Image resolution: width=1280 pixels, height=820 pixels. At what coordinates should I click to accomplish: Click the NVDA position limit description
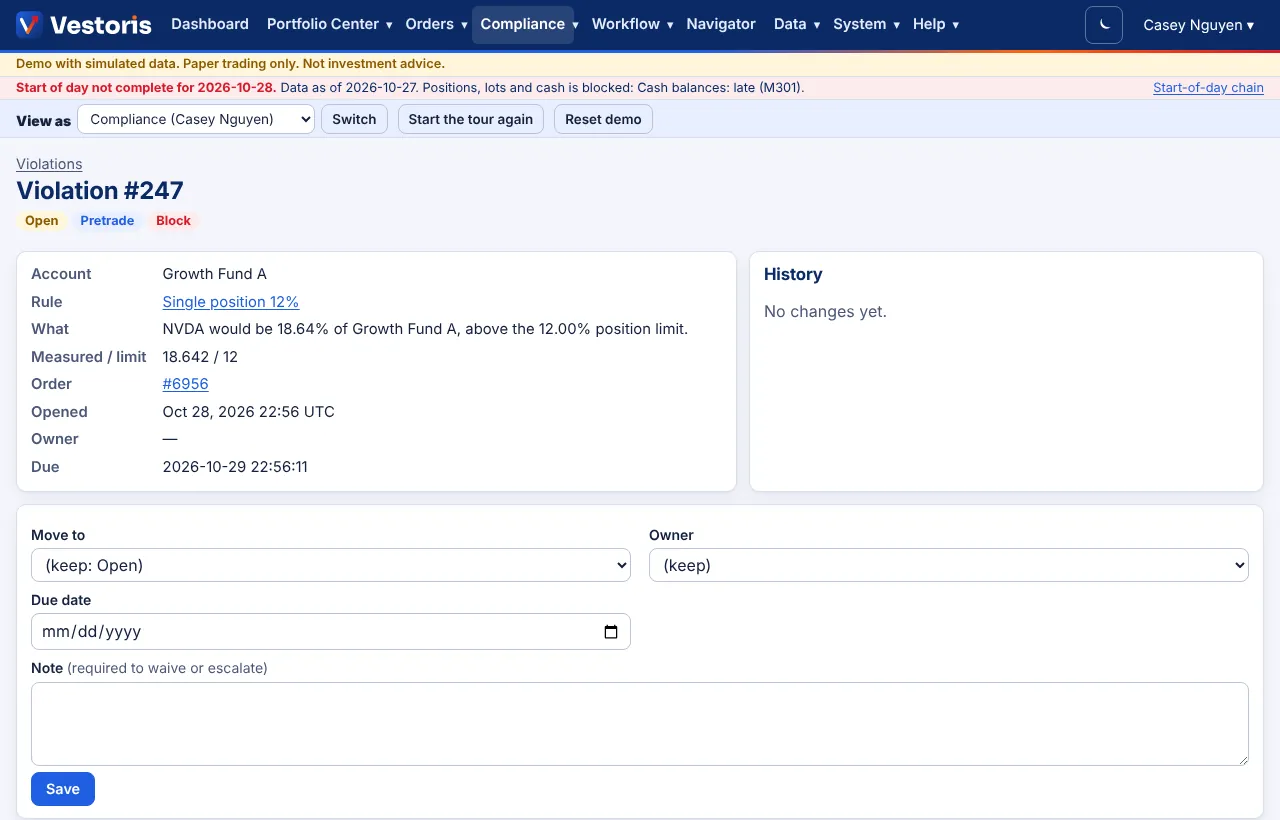[x=426, y=329]
